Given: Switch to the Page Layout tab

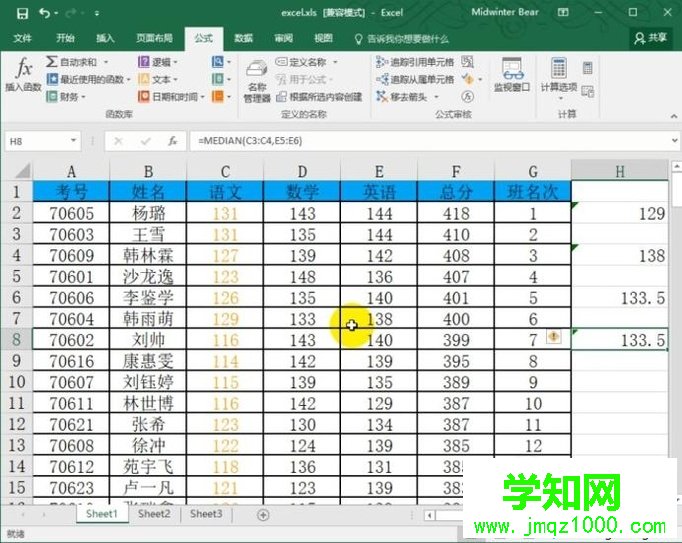Looking at the screenshot, I should (154, 38).
